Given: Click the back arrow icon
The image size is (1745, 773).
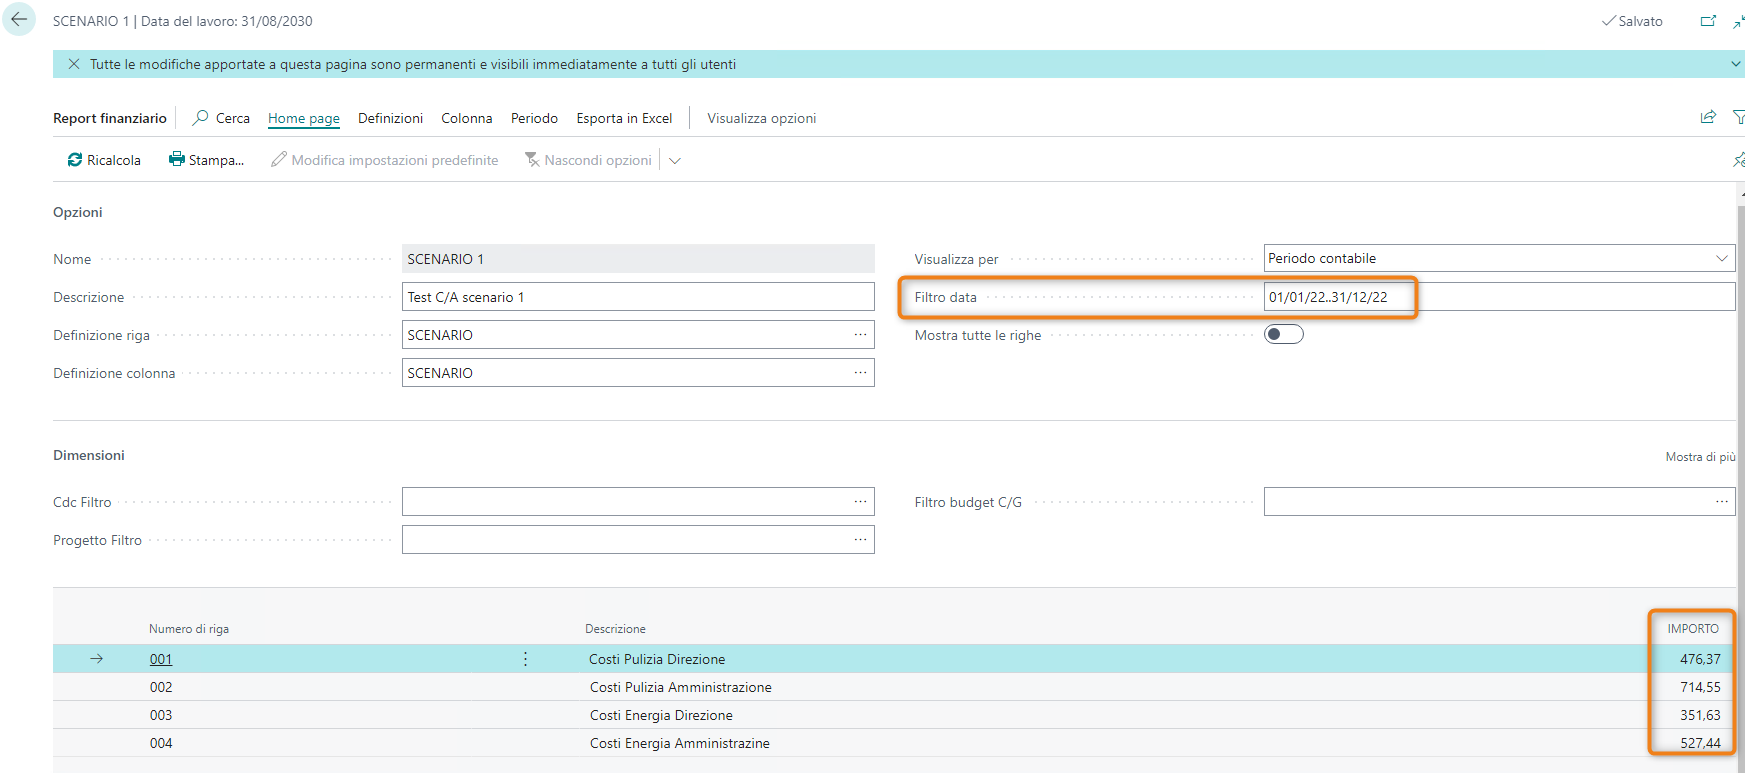Looking at the screenshot, I should pyautogui.click(x=19, y=20).
